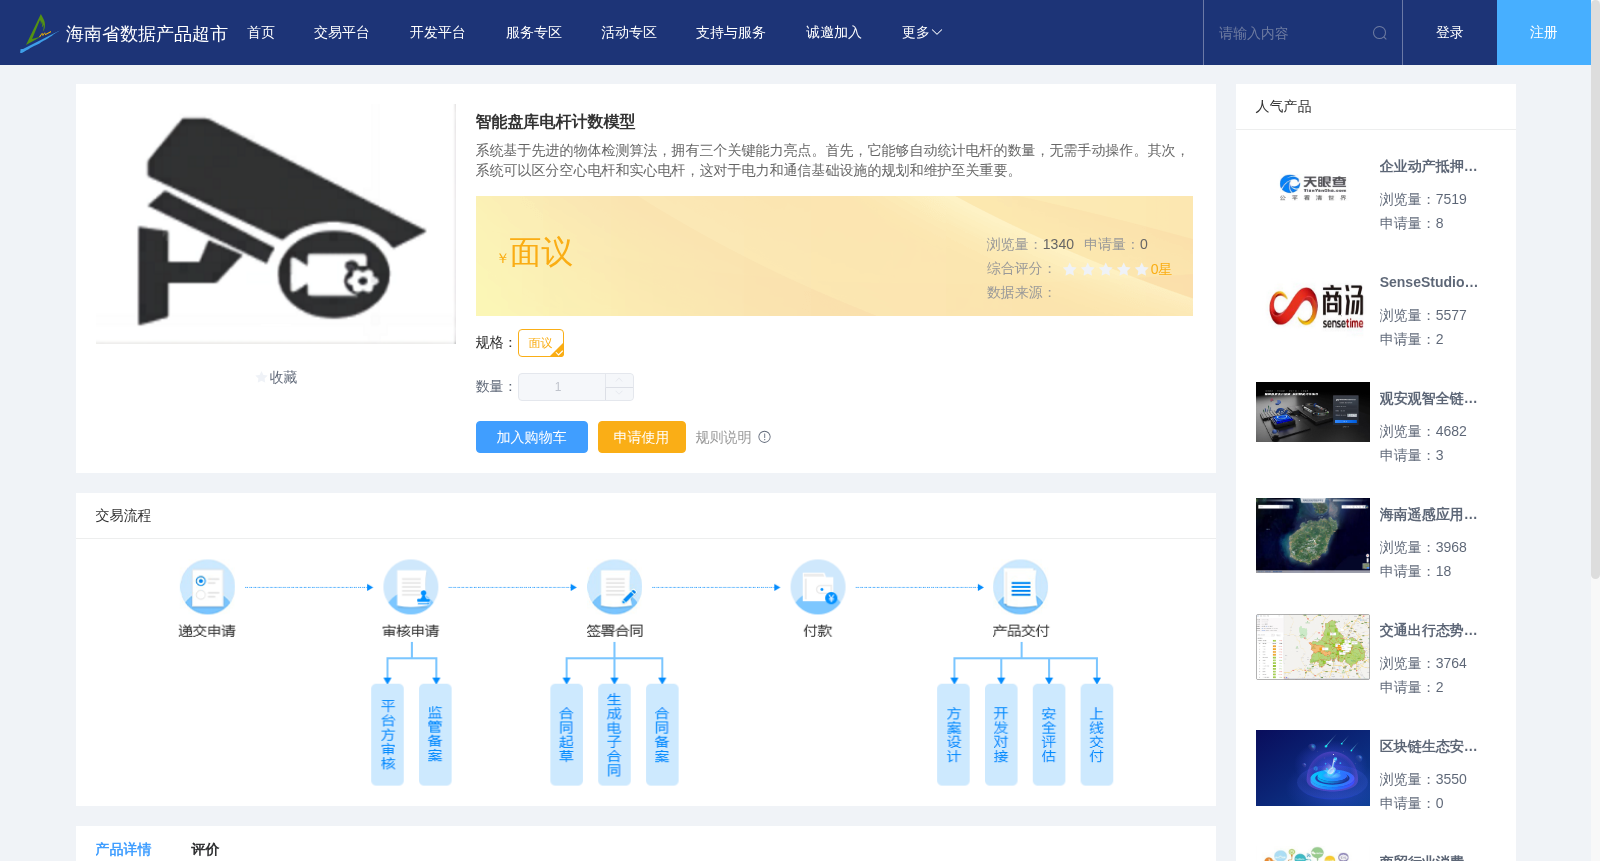Click the 加入购物车 button
This screenshot has height=861, width=1600.
[532, 437]
